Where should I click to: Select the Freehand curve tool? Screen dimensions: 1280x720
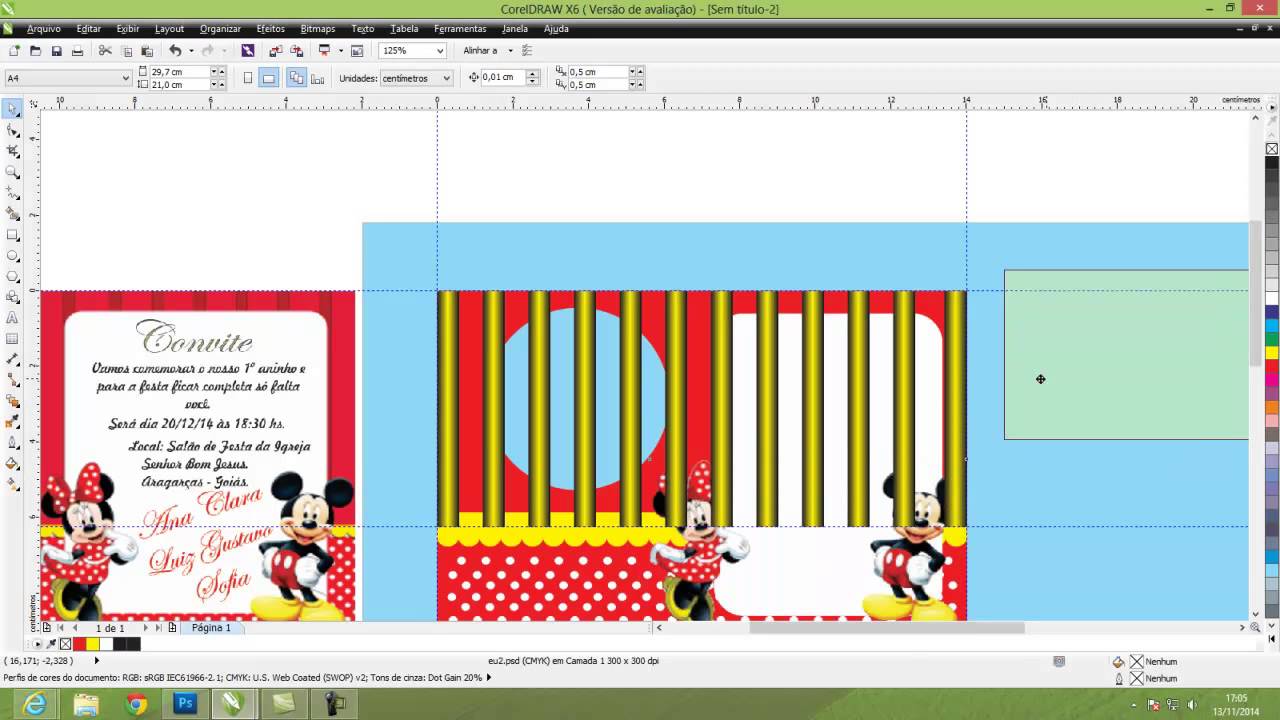[13, 193]
